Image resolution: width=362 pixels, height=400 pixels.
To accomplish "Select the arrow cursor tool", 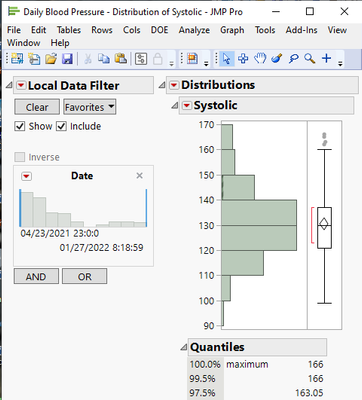I will [x=226, y=59].
